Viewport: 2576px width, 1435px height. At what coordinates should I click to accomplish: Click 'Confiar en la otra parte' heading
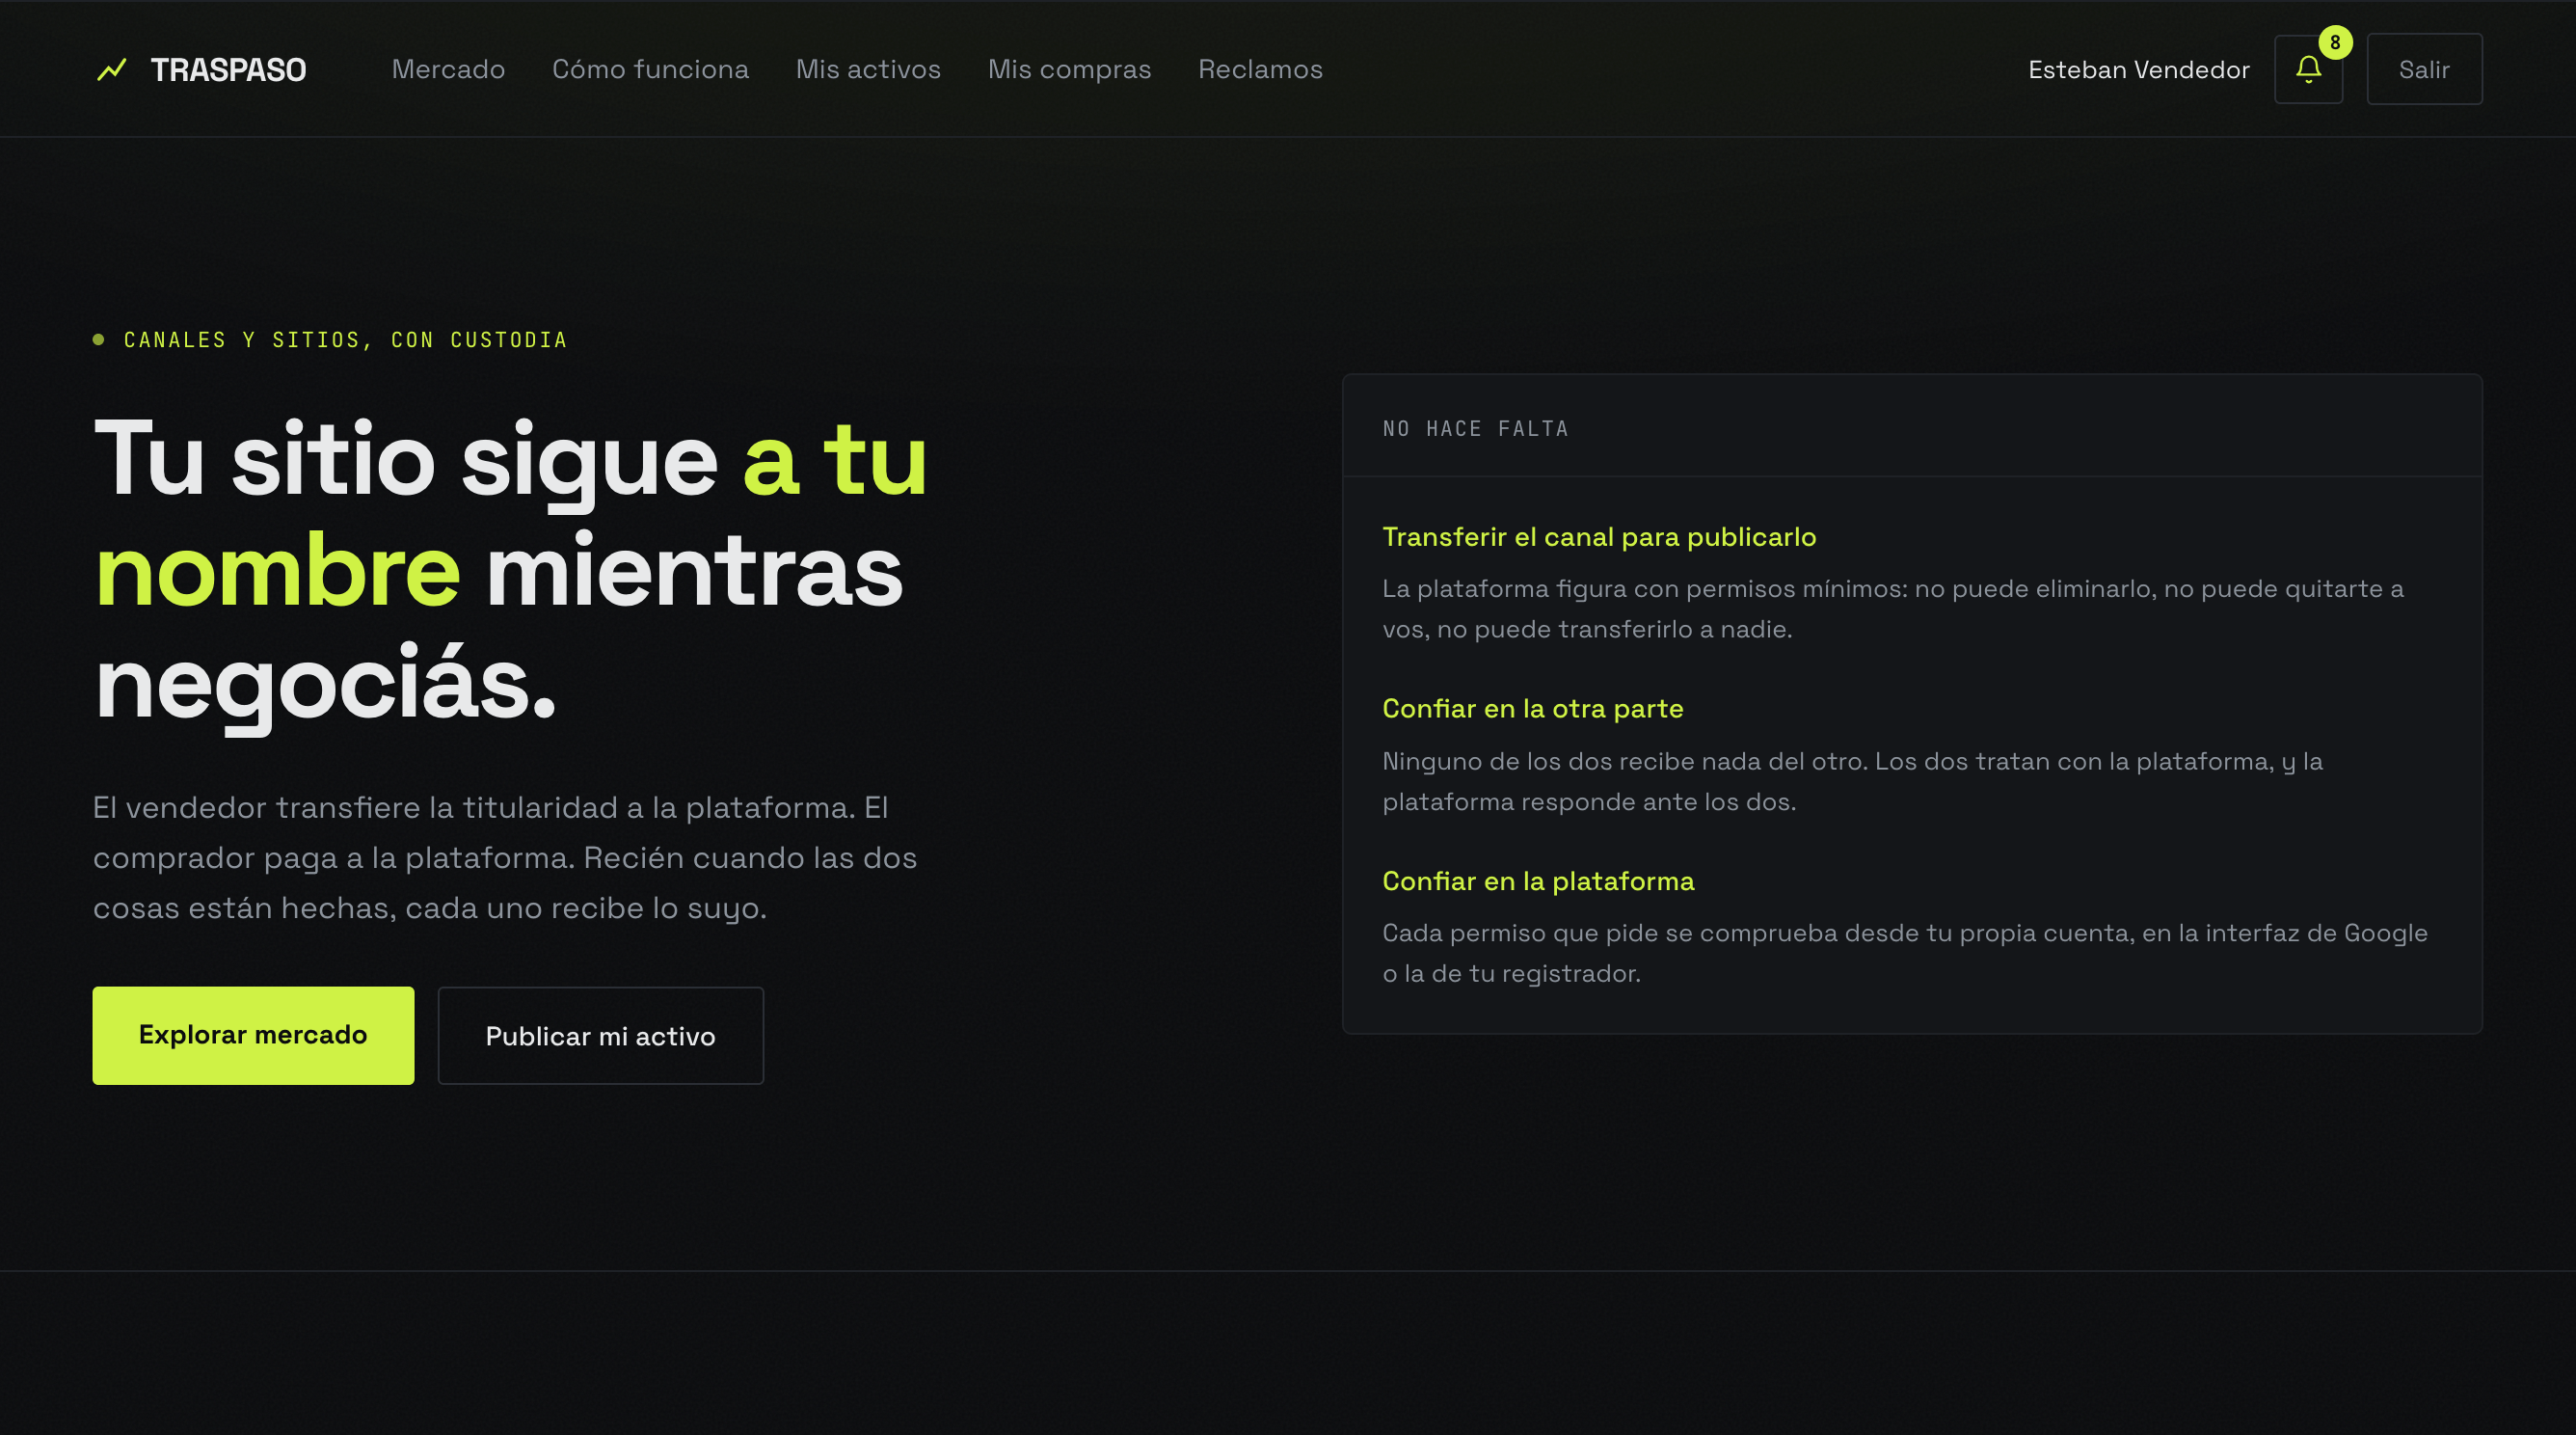1532,709
